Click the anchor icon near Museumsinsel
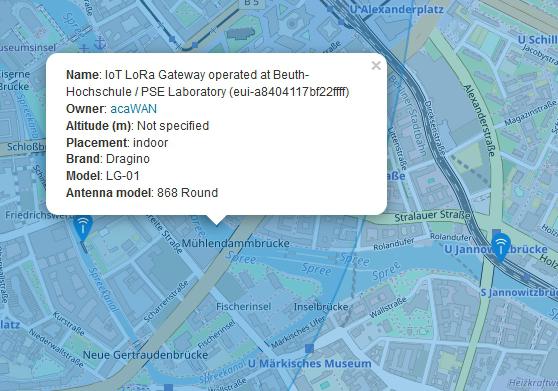This screenshot has height=391, width=558. click(x=100, y=43)
